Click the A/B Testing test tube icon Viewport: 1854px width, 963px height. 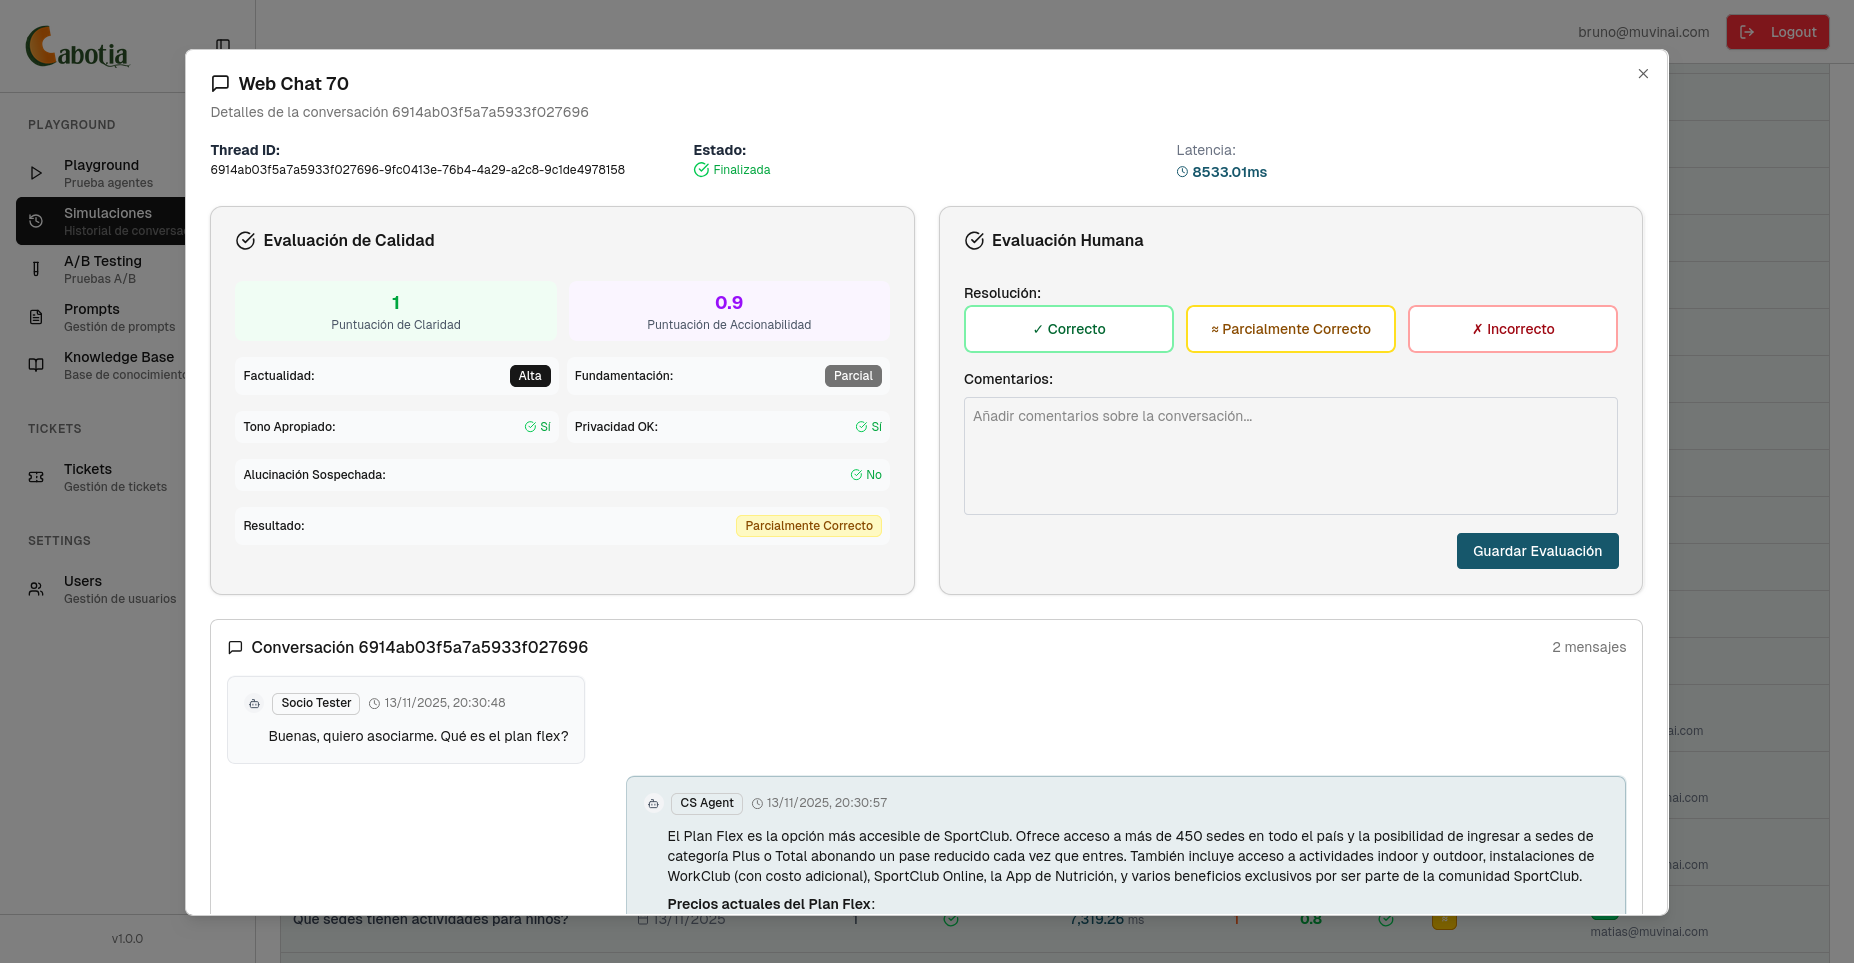click(x=36, y=269)
